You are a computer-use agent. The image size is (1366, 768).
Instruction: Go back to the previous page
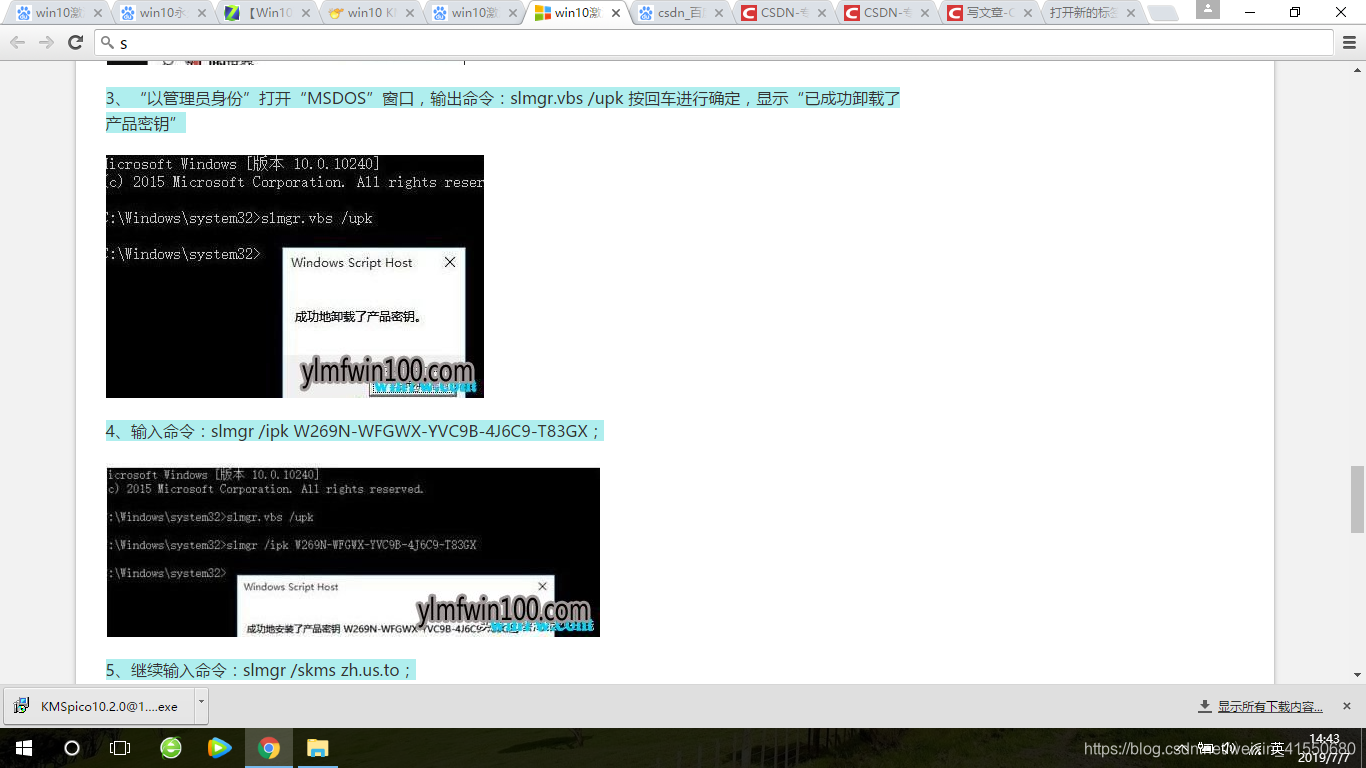click(17, 42)
